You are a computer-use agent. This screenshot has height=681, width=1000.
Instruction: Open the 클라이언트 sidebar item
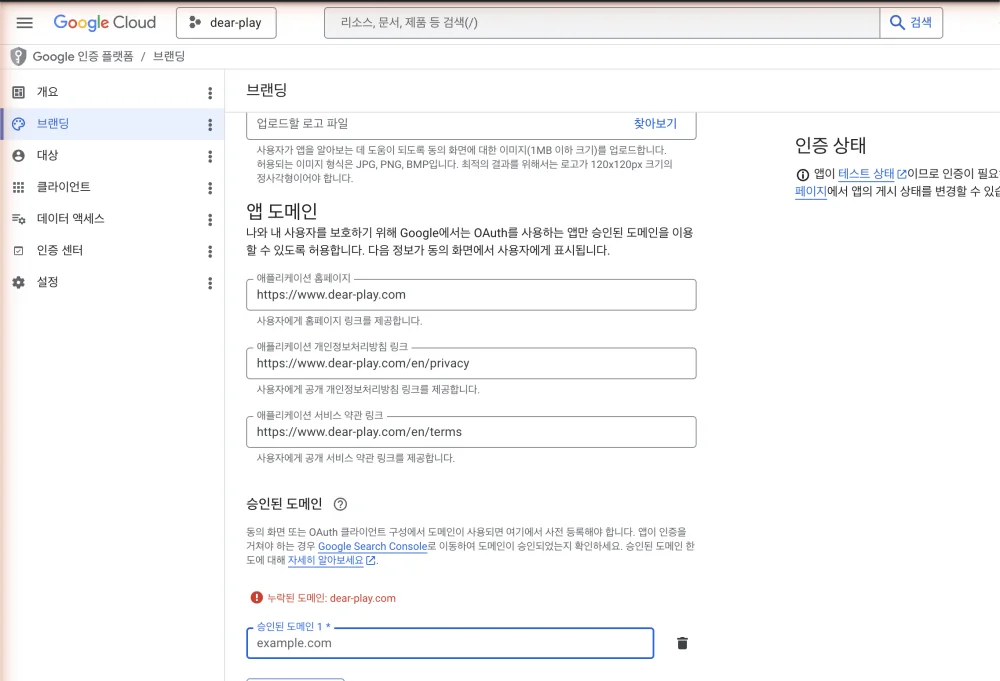pyautogui.click(x=112, y=187)
